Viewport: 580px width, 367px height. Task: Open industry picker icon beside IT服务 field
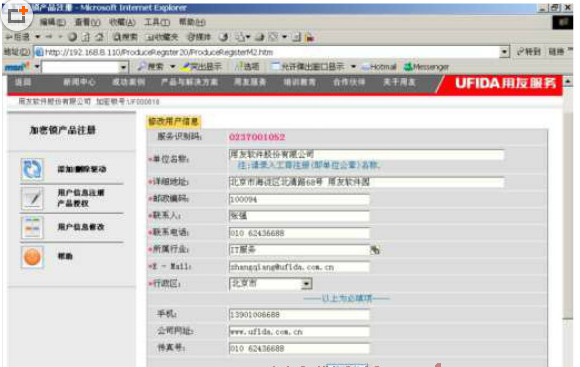coord(375,250)
